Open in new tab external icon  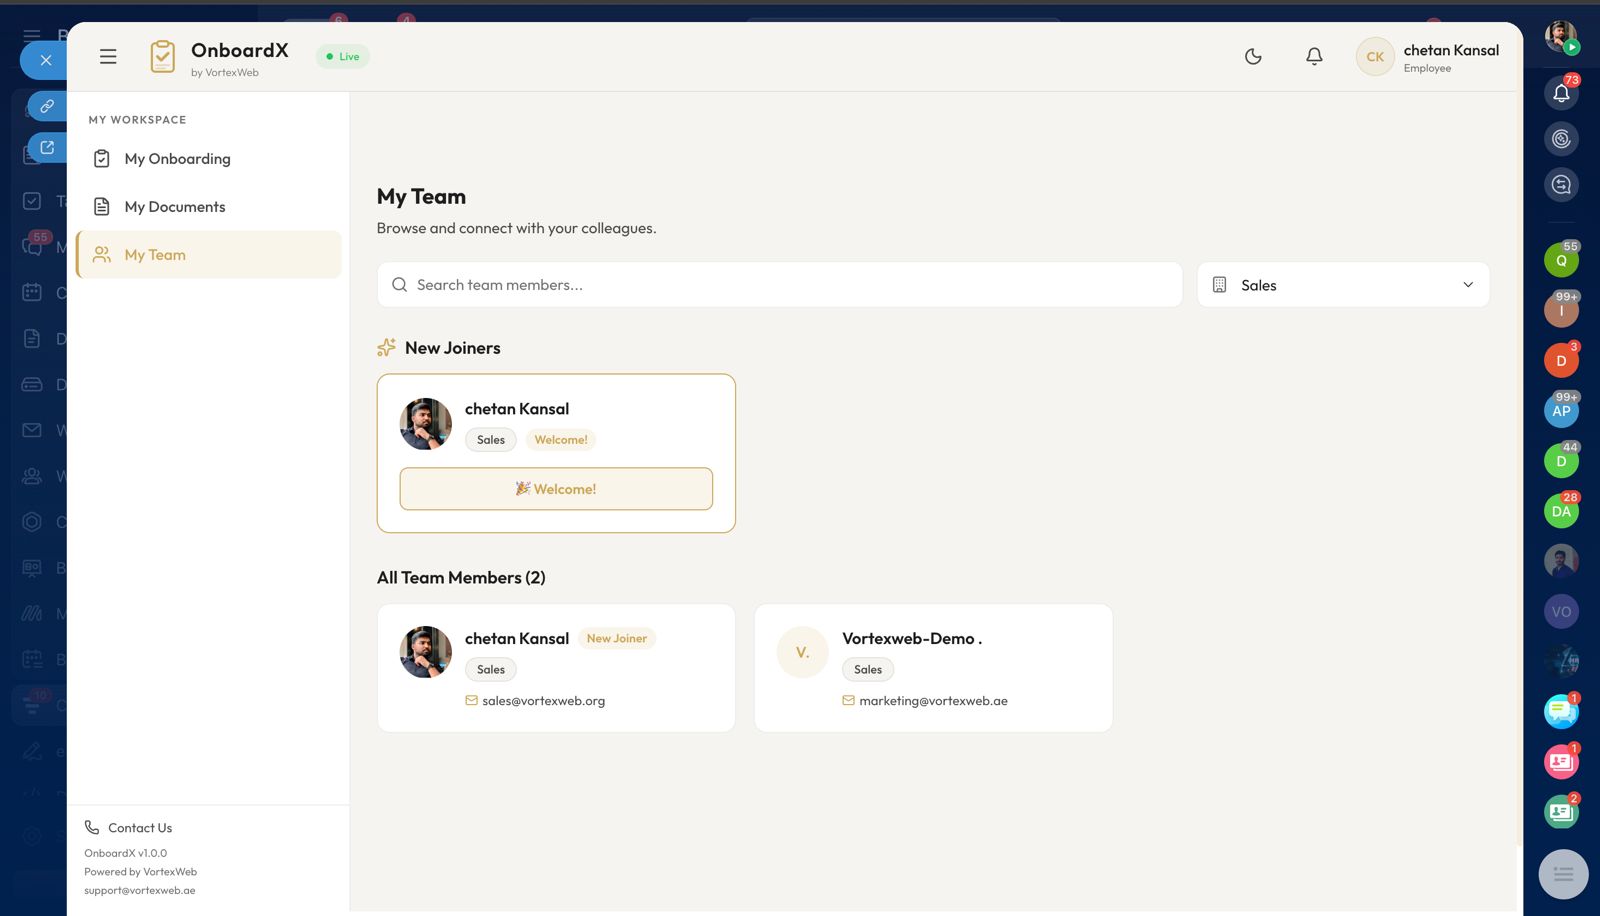[x=47, y=148]
